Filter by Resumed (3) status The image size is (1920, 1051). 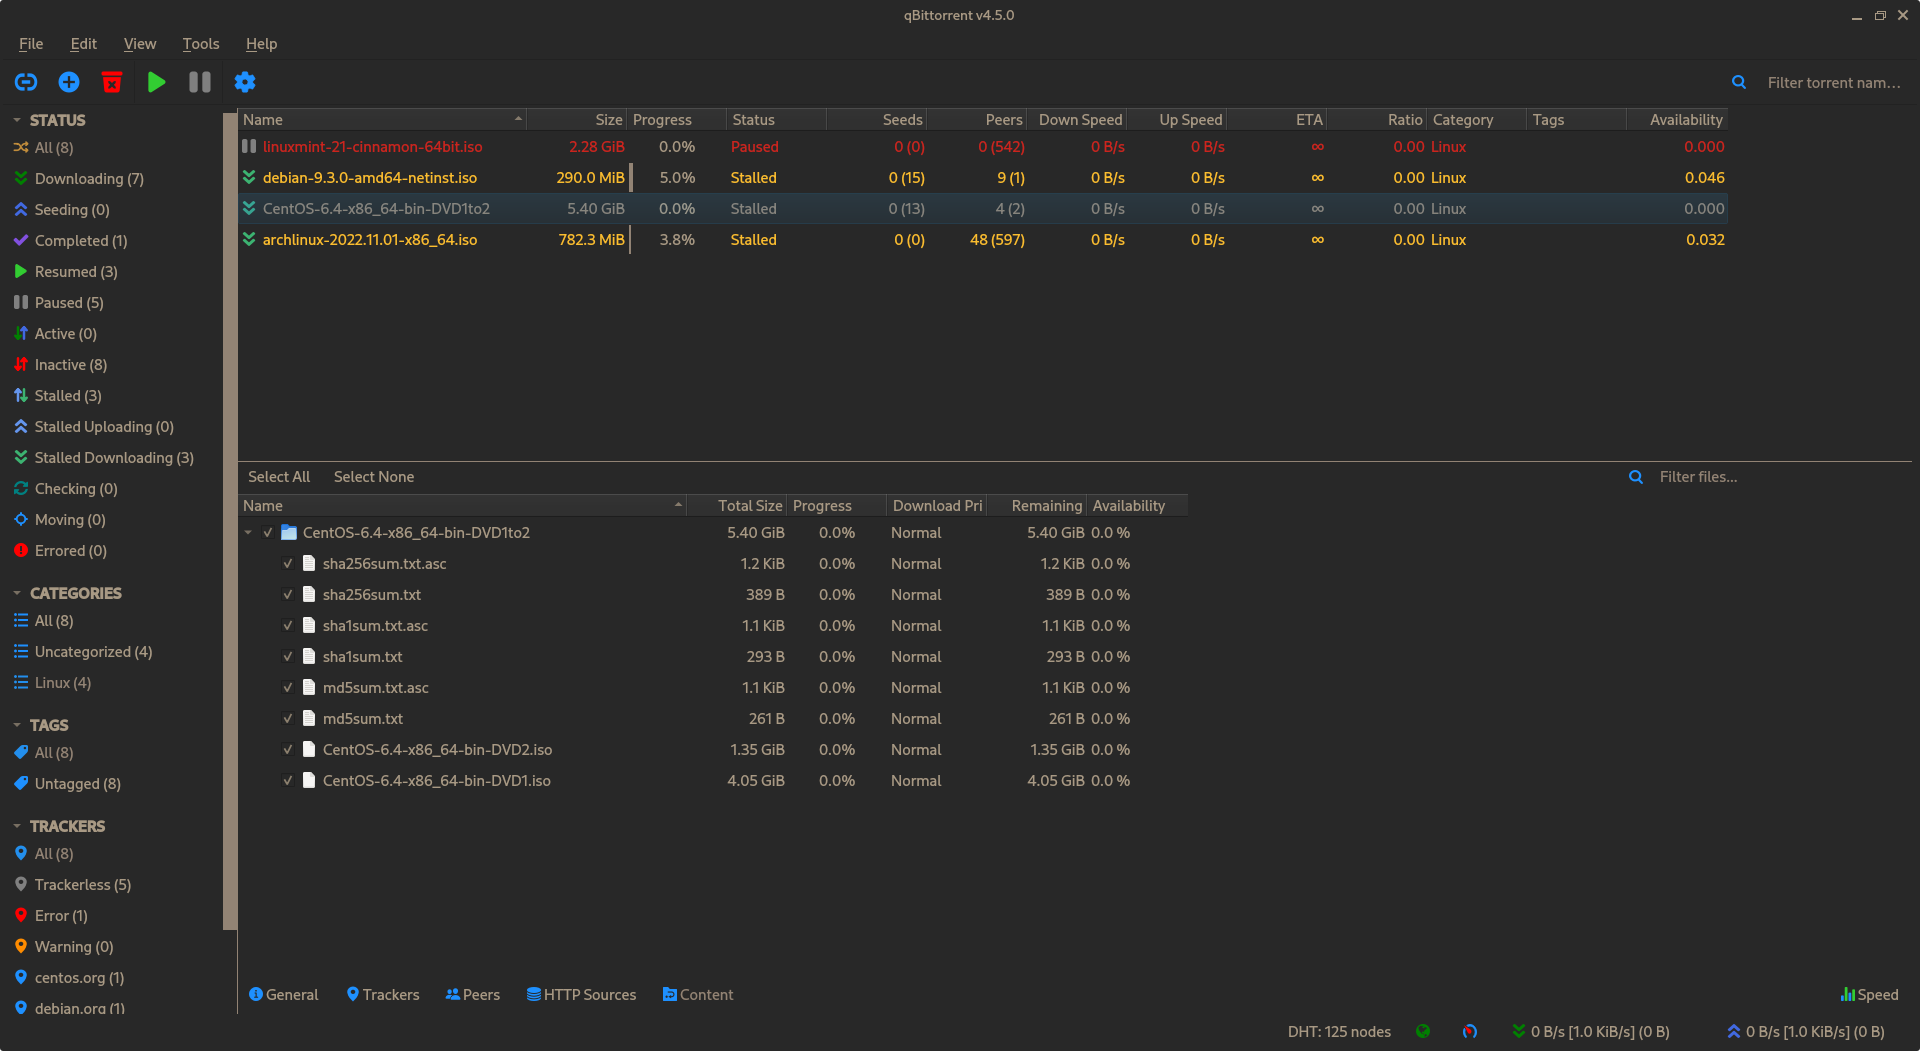coord(76,271)
